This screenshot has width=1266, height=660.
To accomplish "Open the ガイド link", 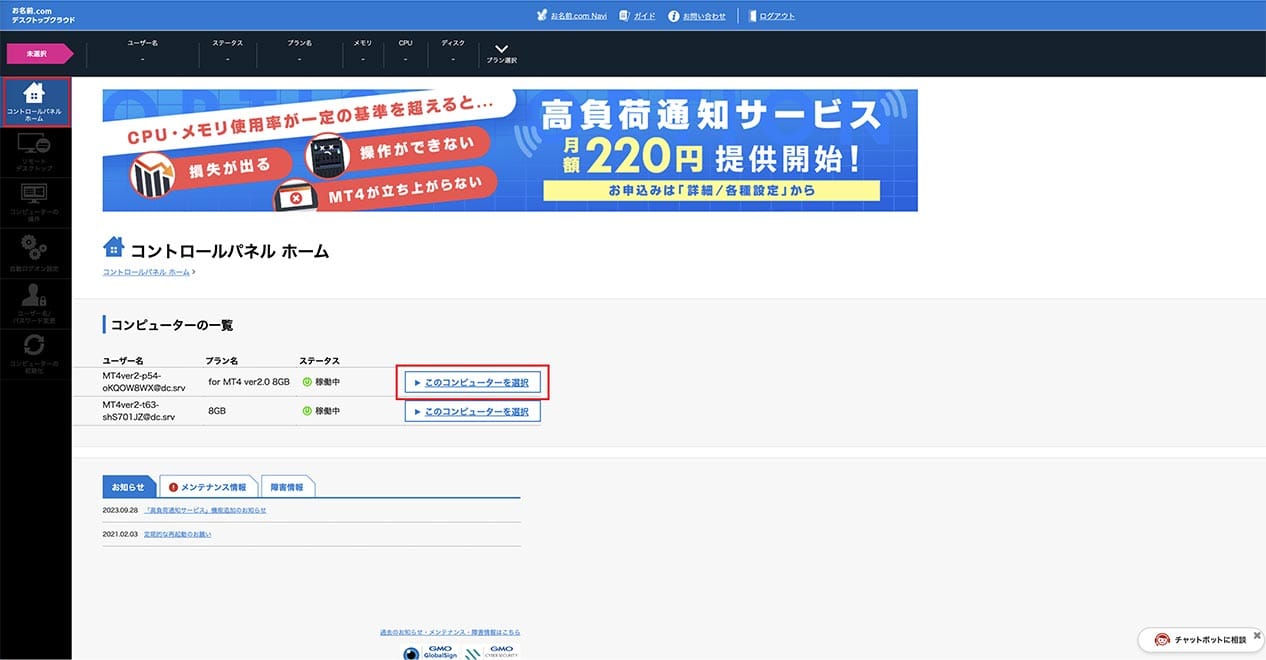I will pos(645,16).
